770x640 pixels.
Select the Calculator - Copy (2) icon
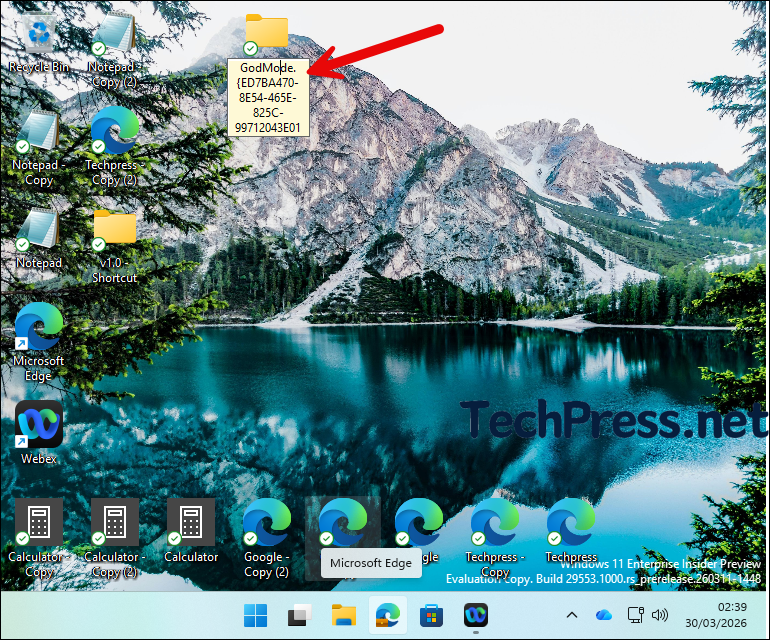coord(114,522)
